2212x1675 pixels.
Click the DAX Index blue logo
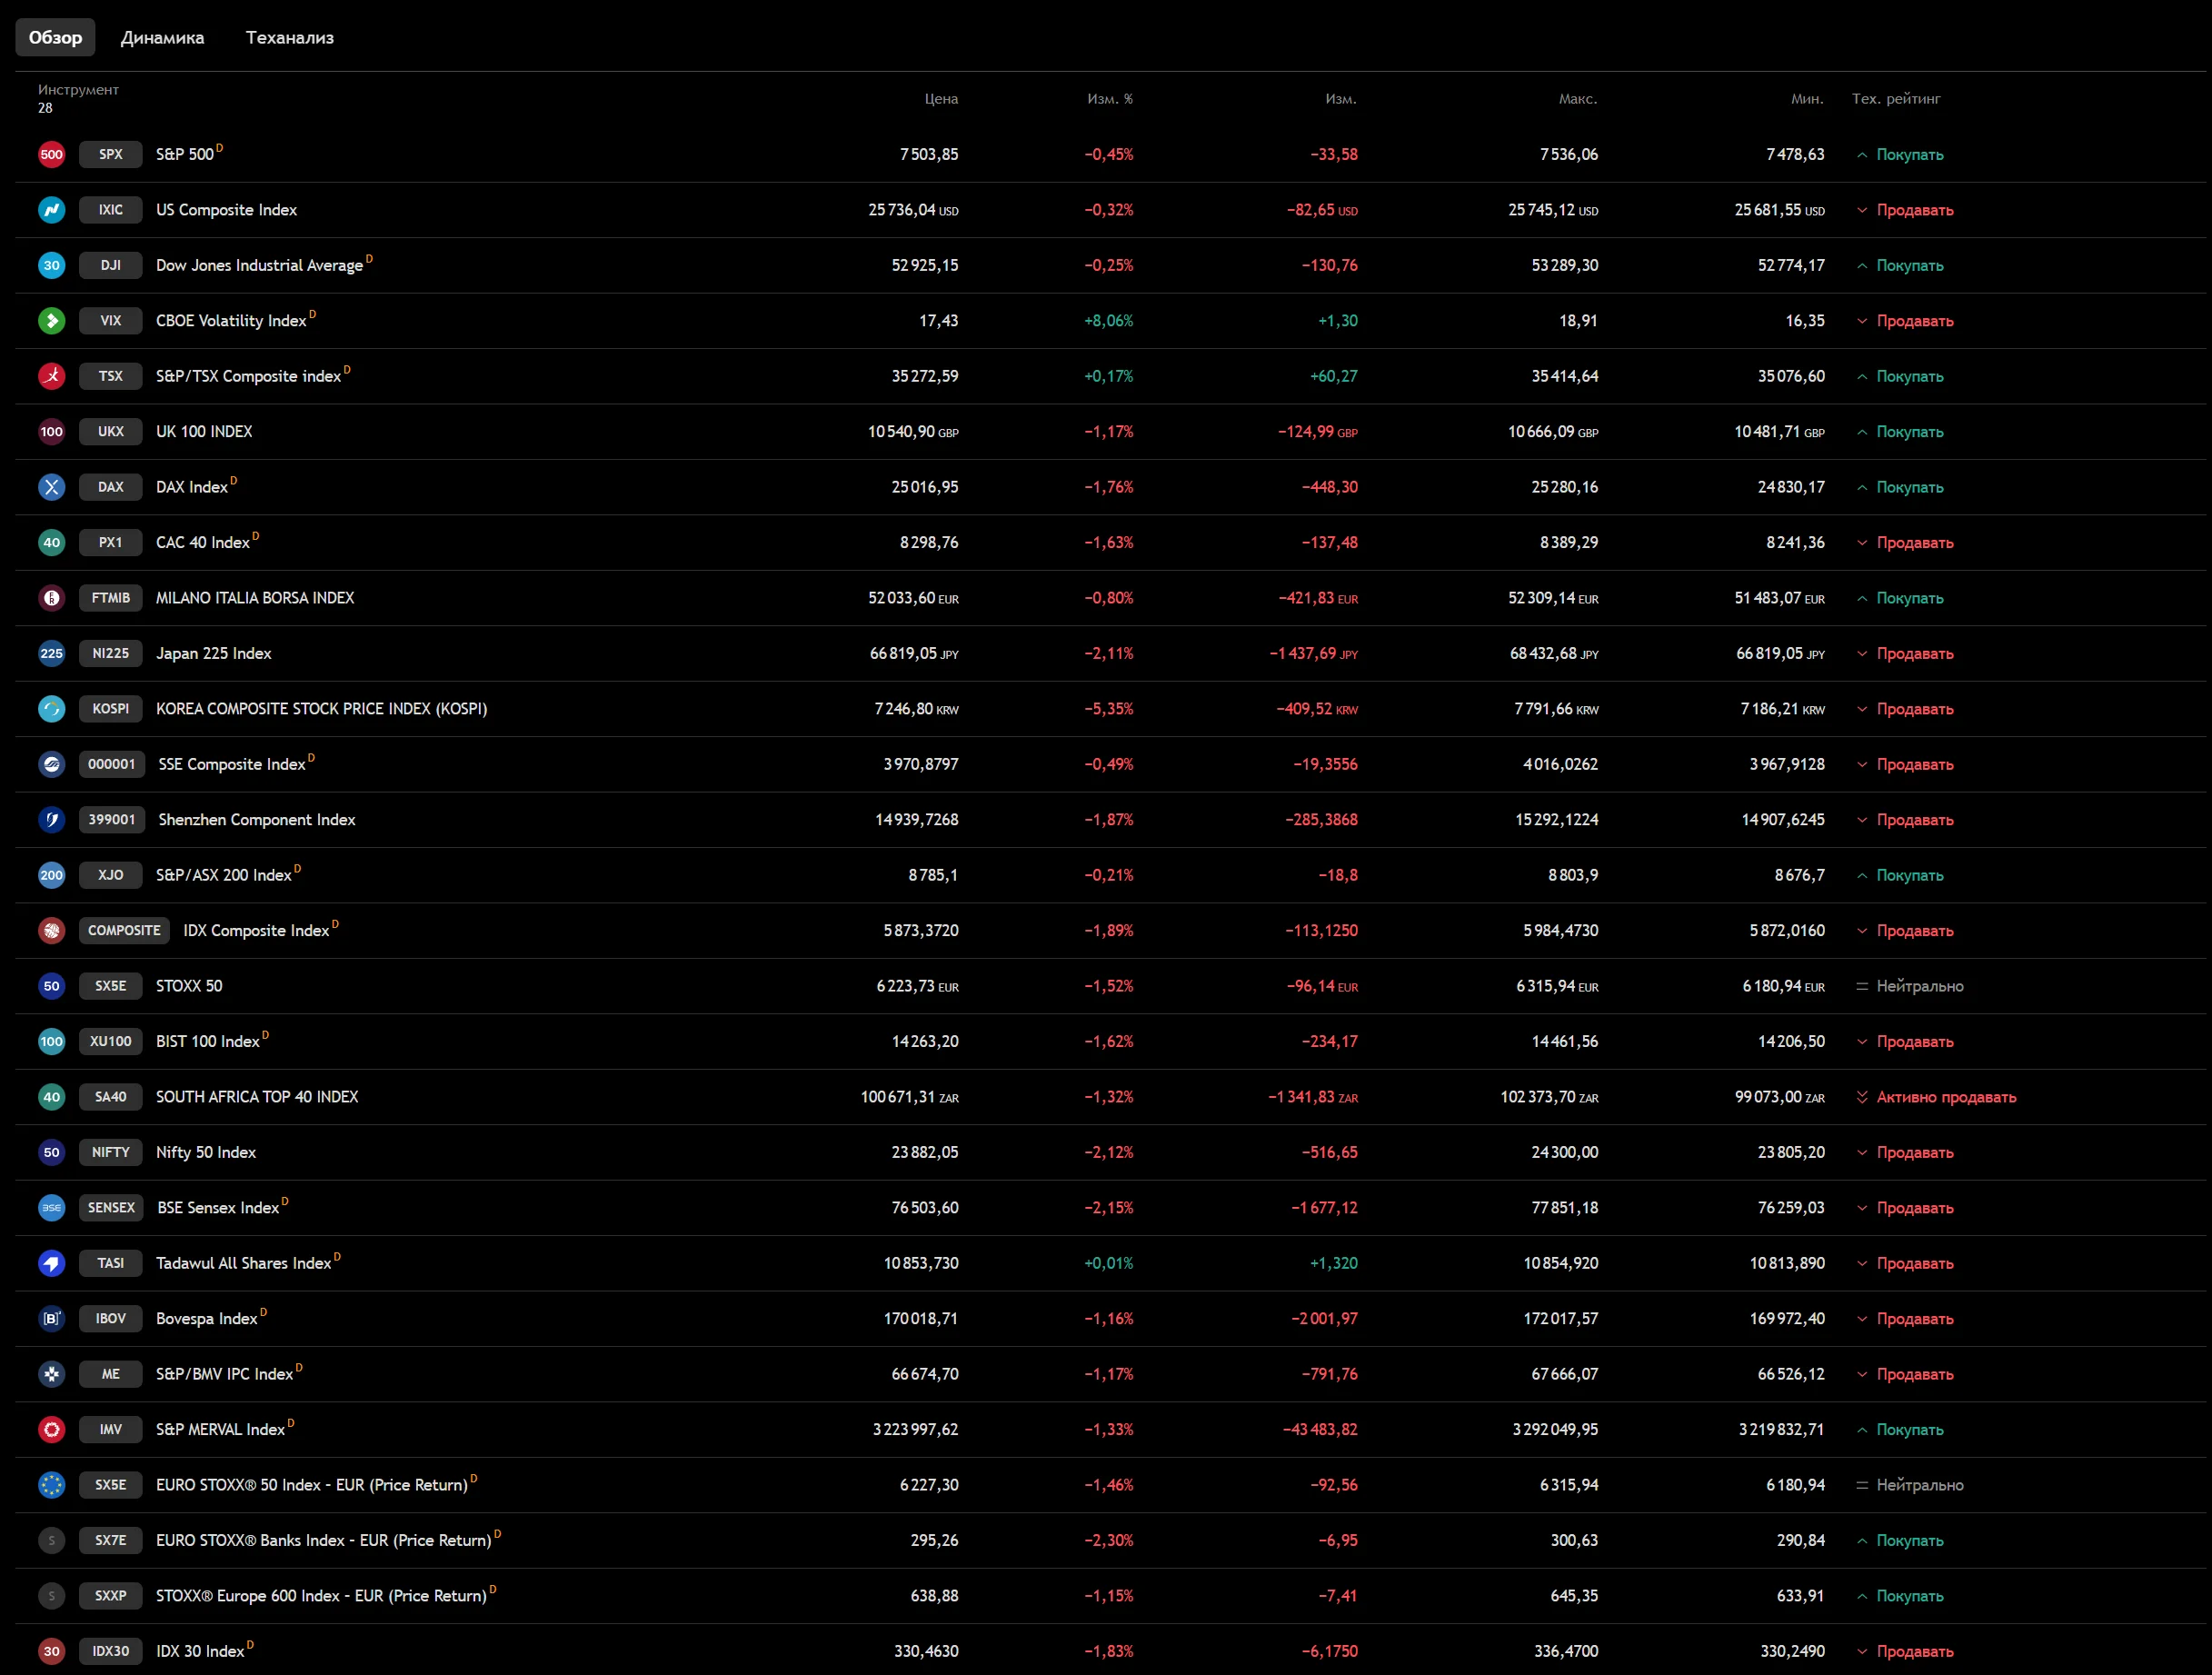tap(51, 487)
